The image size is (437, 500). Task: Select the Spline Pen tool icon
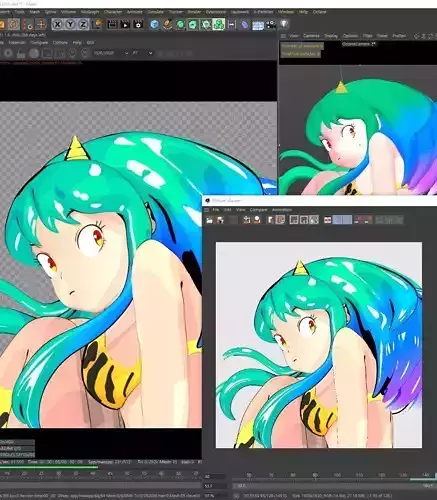tap(167, 24)
